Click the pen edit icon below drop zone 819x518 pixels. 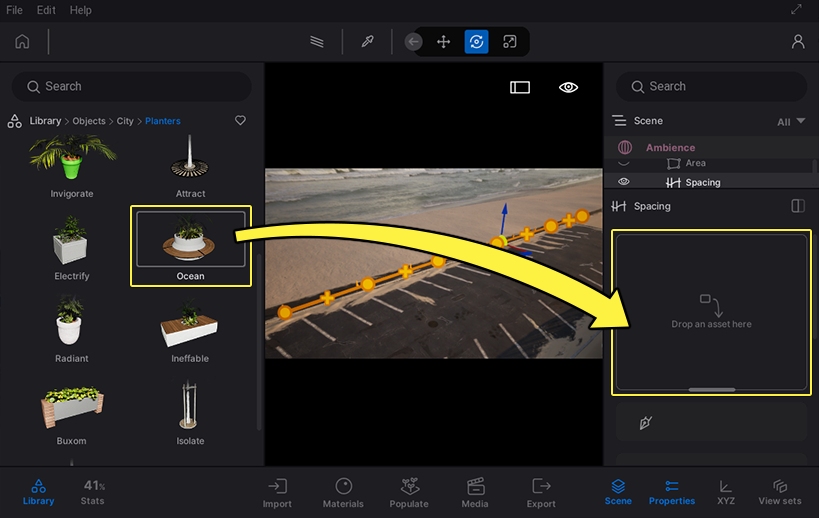[646, 423]
